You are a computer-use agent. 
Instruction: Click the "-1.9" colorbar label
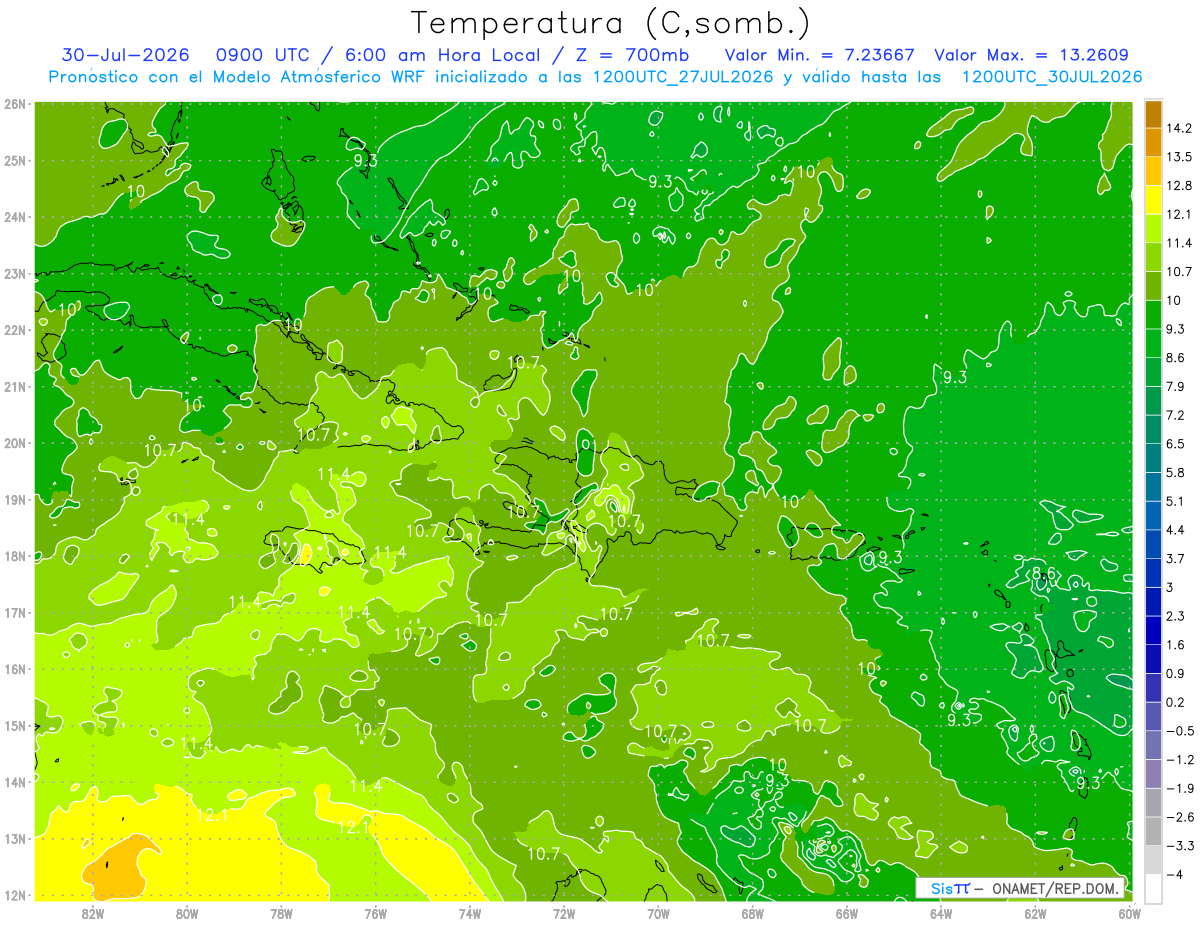[1178, 787]
